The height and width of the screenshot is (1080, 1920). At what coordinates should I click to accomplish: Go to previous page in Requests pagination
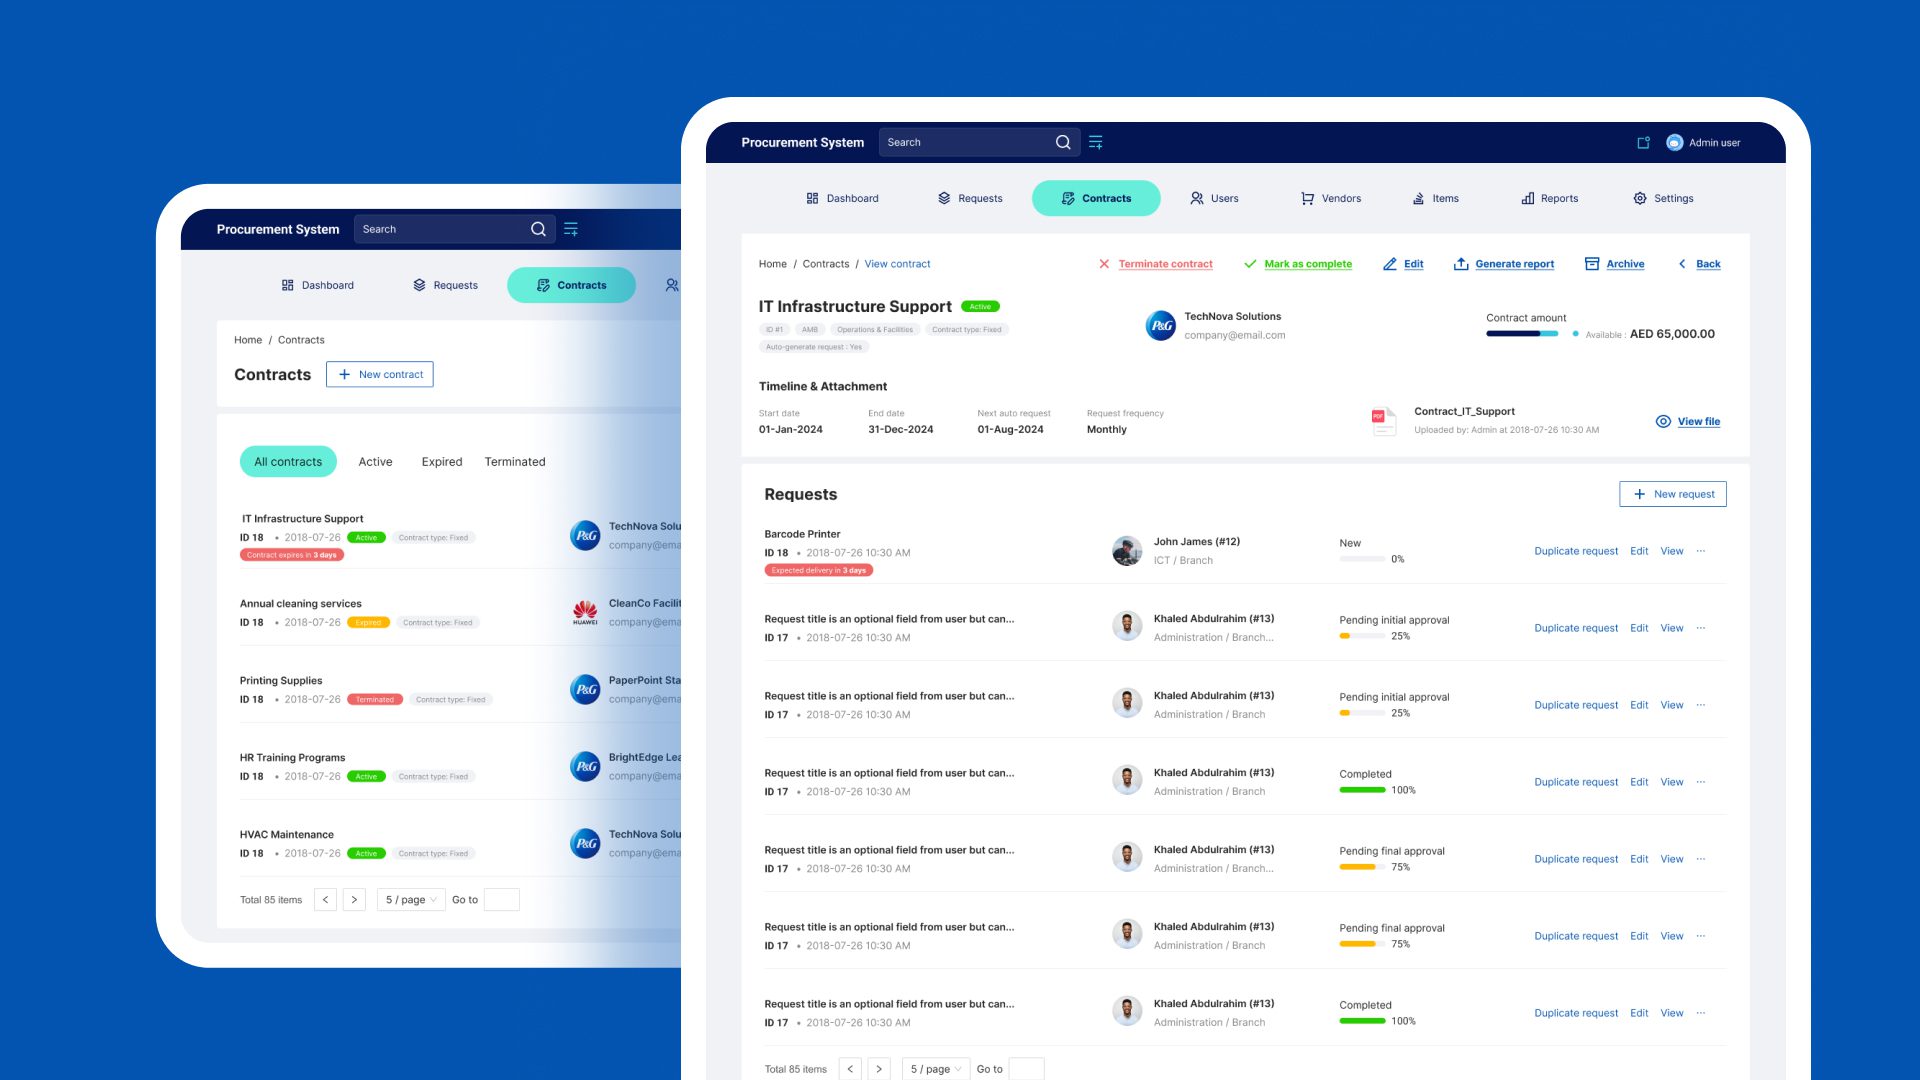pyautogui.click(x=850, y=1069)
